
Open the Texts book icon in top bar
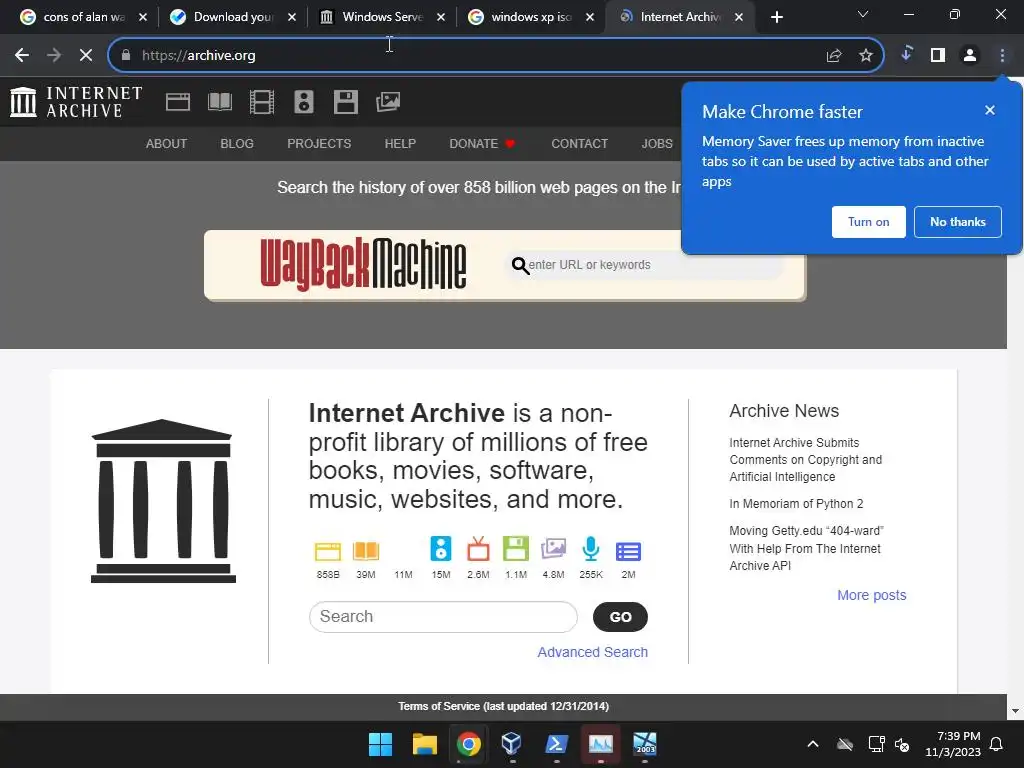coord(219,102)
